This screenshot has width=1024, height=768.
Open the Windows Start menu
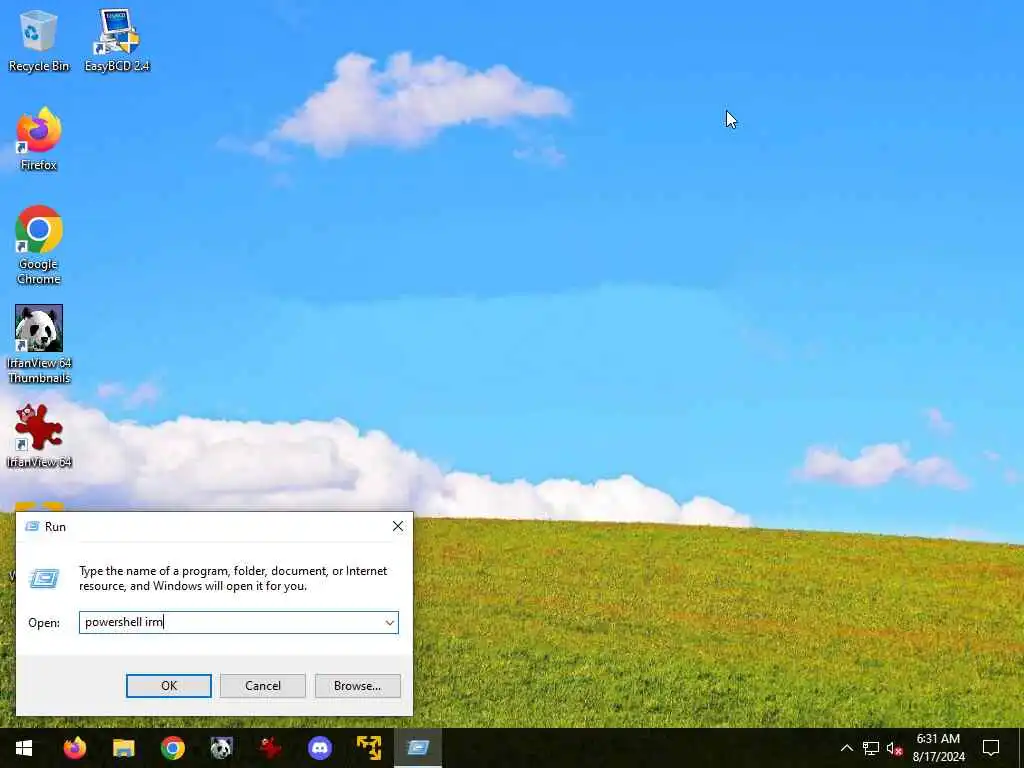(x=24, y=748)
